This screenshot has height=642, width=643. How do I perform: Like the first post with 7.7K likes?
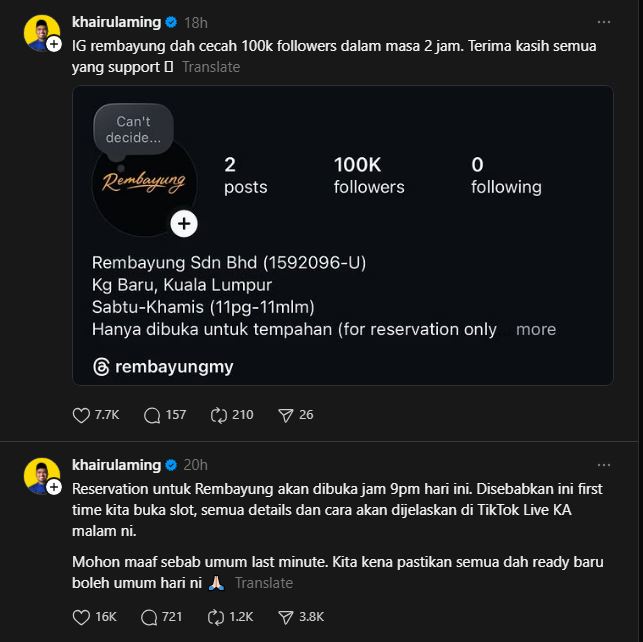click(82, 414)
